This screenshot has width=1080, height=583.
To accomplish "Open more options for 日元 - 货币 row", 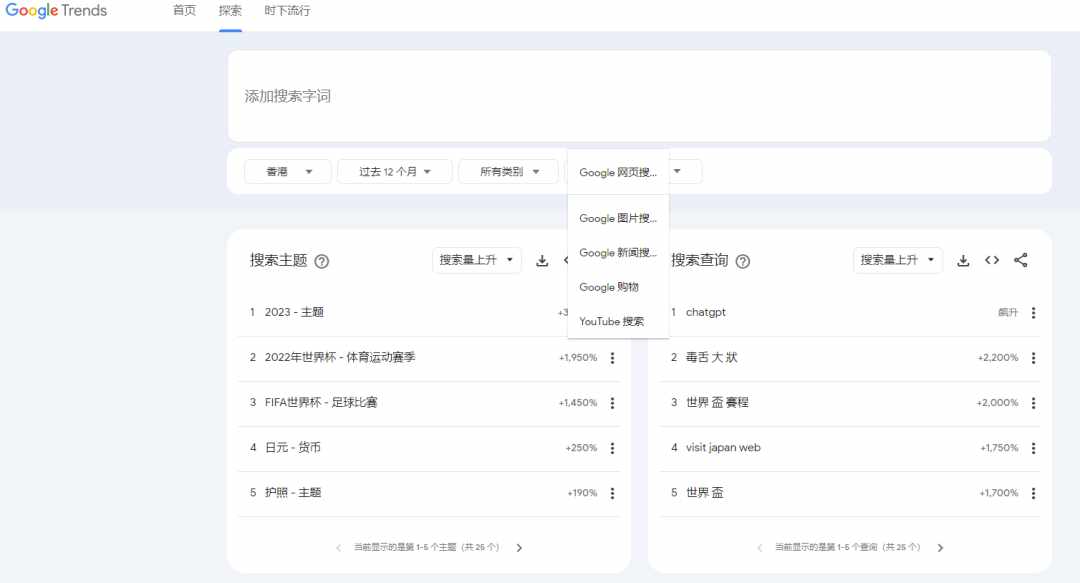I will (612, 448).
